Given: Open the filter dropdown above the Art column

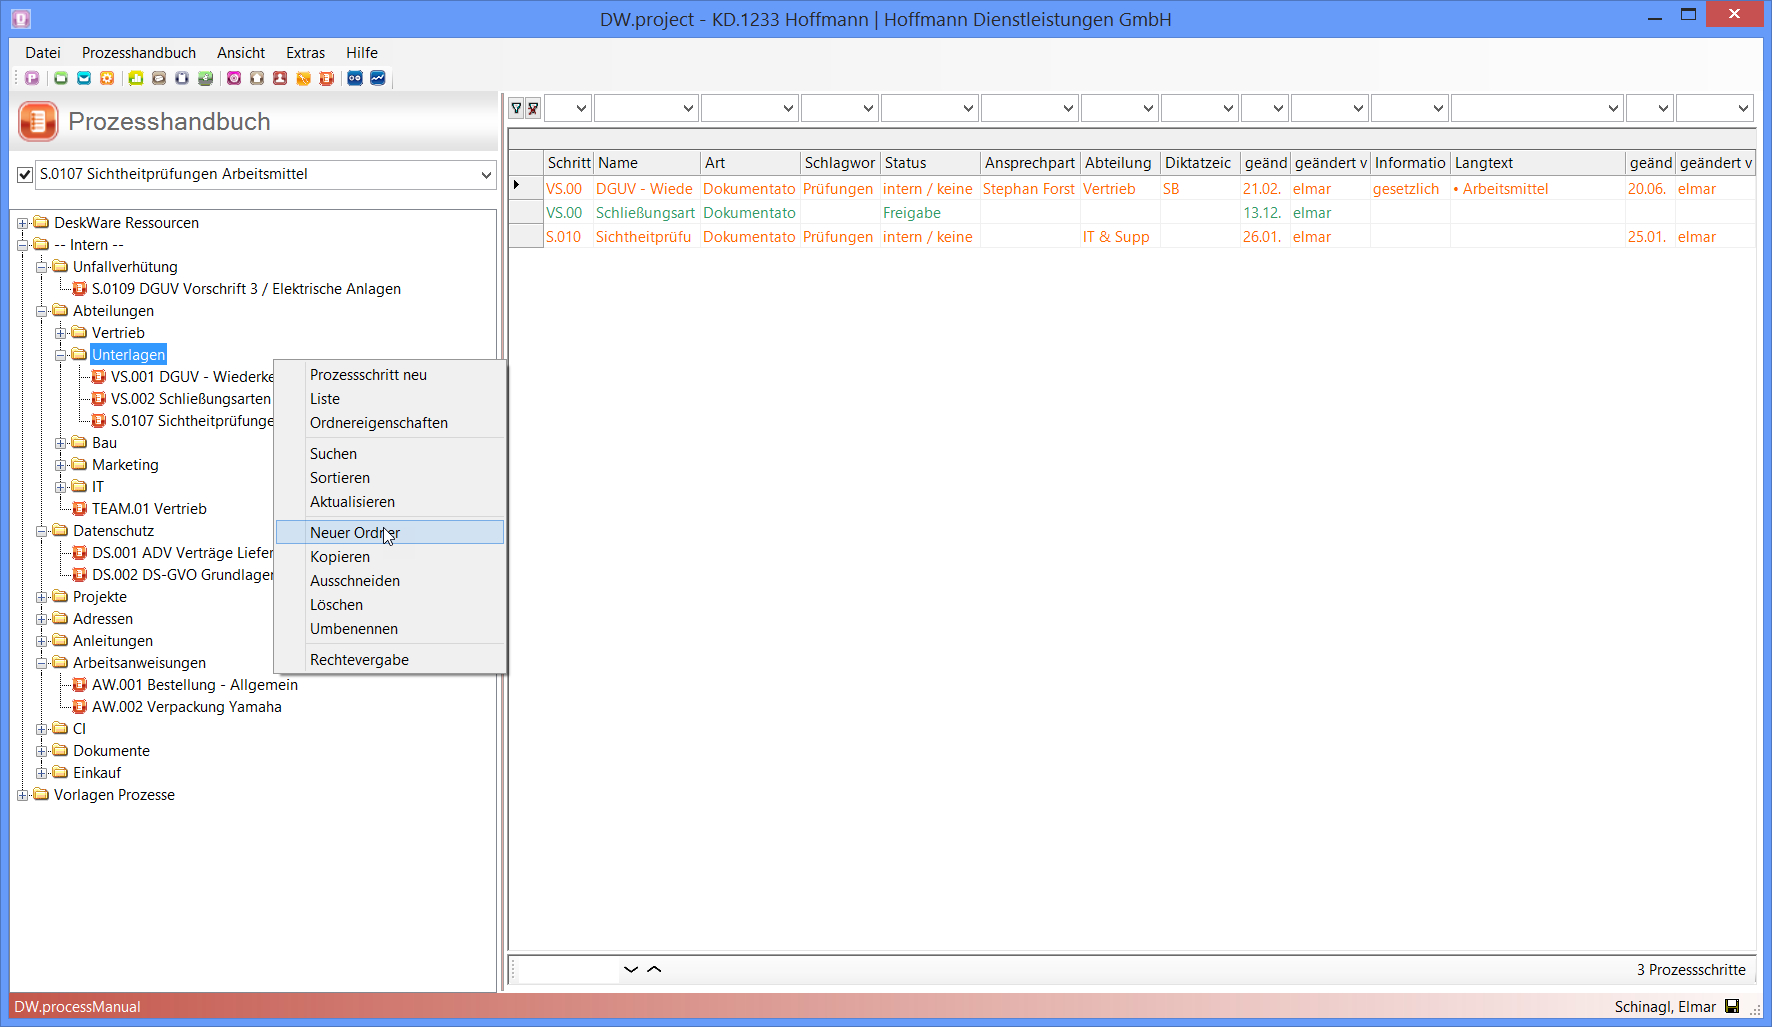Looking at the screenshot, I should (x=788, y=108).
